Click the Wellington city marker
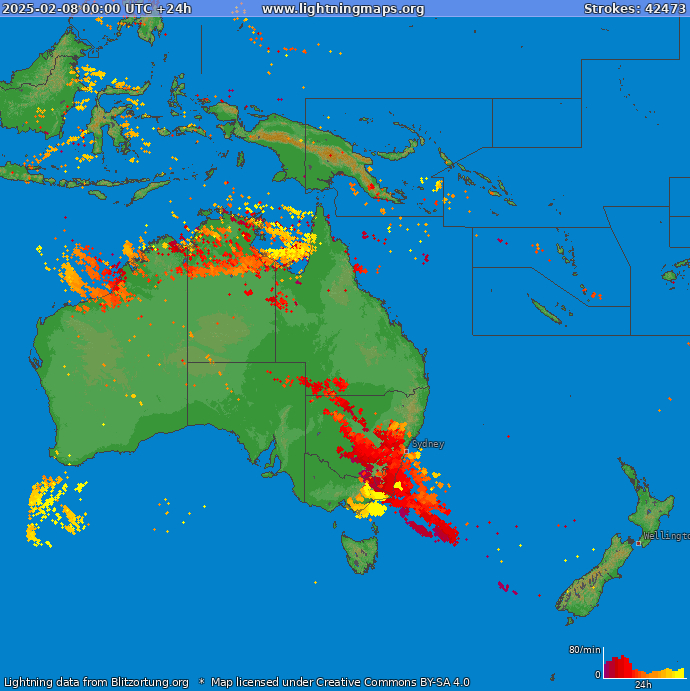690x691 pixels. pos(639,542)
